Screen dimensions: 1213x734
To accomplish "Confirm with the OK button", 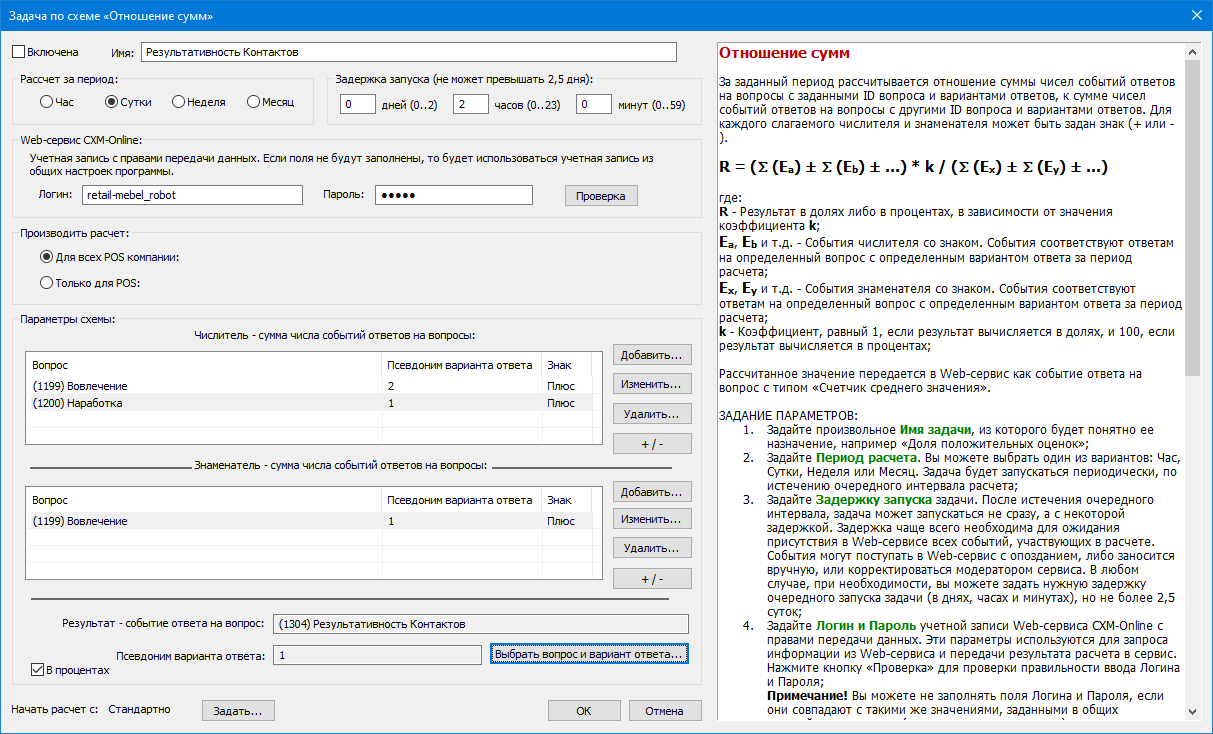I will click(583, 710).
